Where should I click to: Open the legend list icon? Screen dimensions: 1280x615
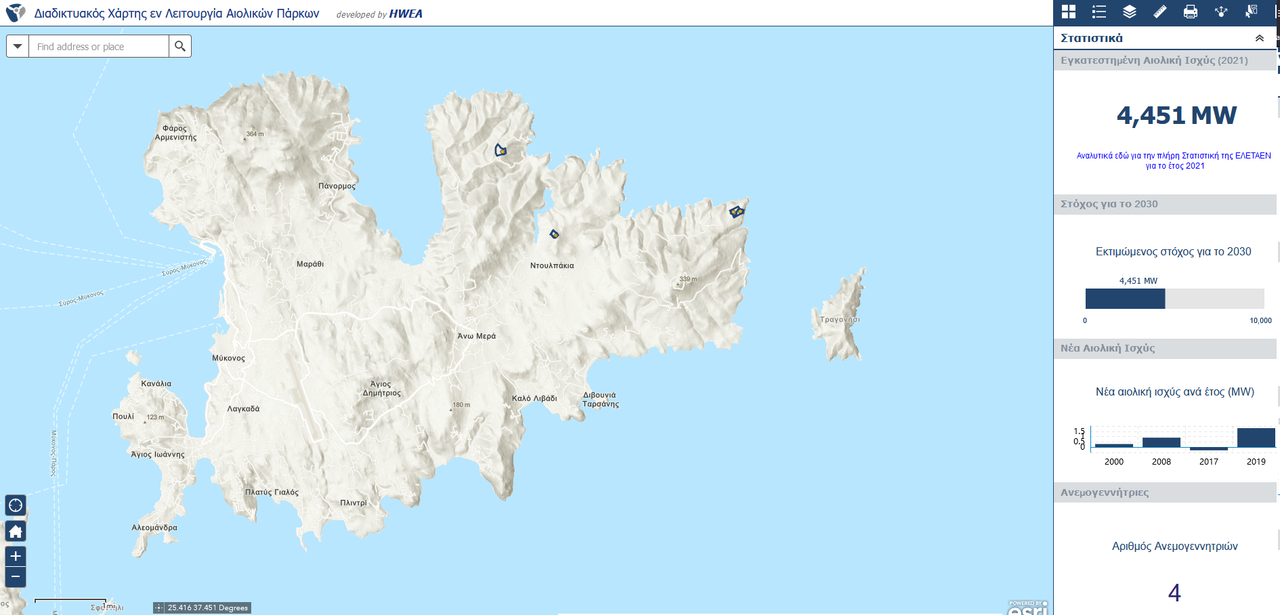pos(1099,12)
